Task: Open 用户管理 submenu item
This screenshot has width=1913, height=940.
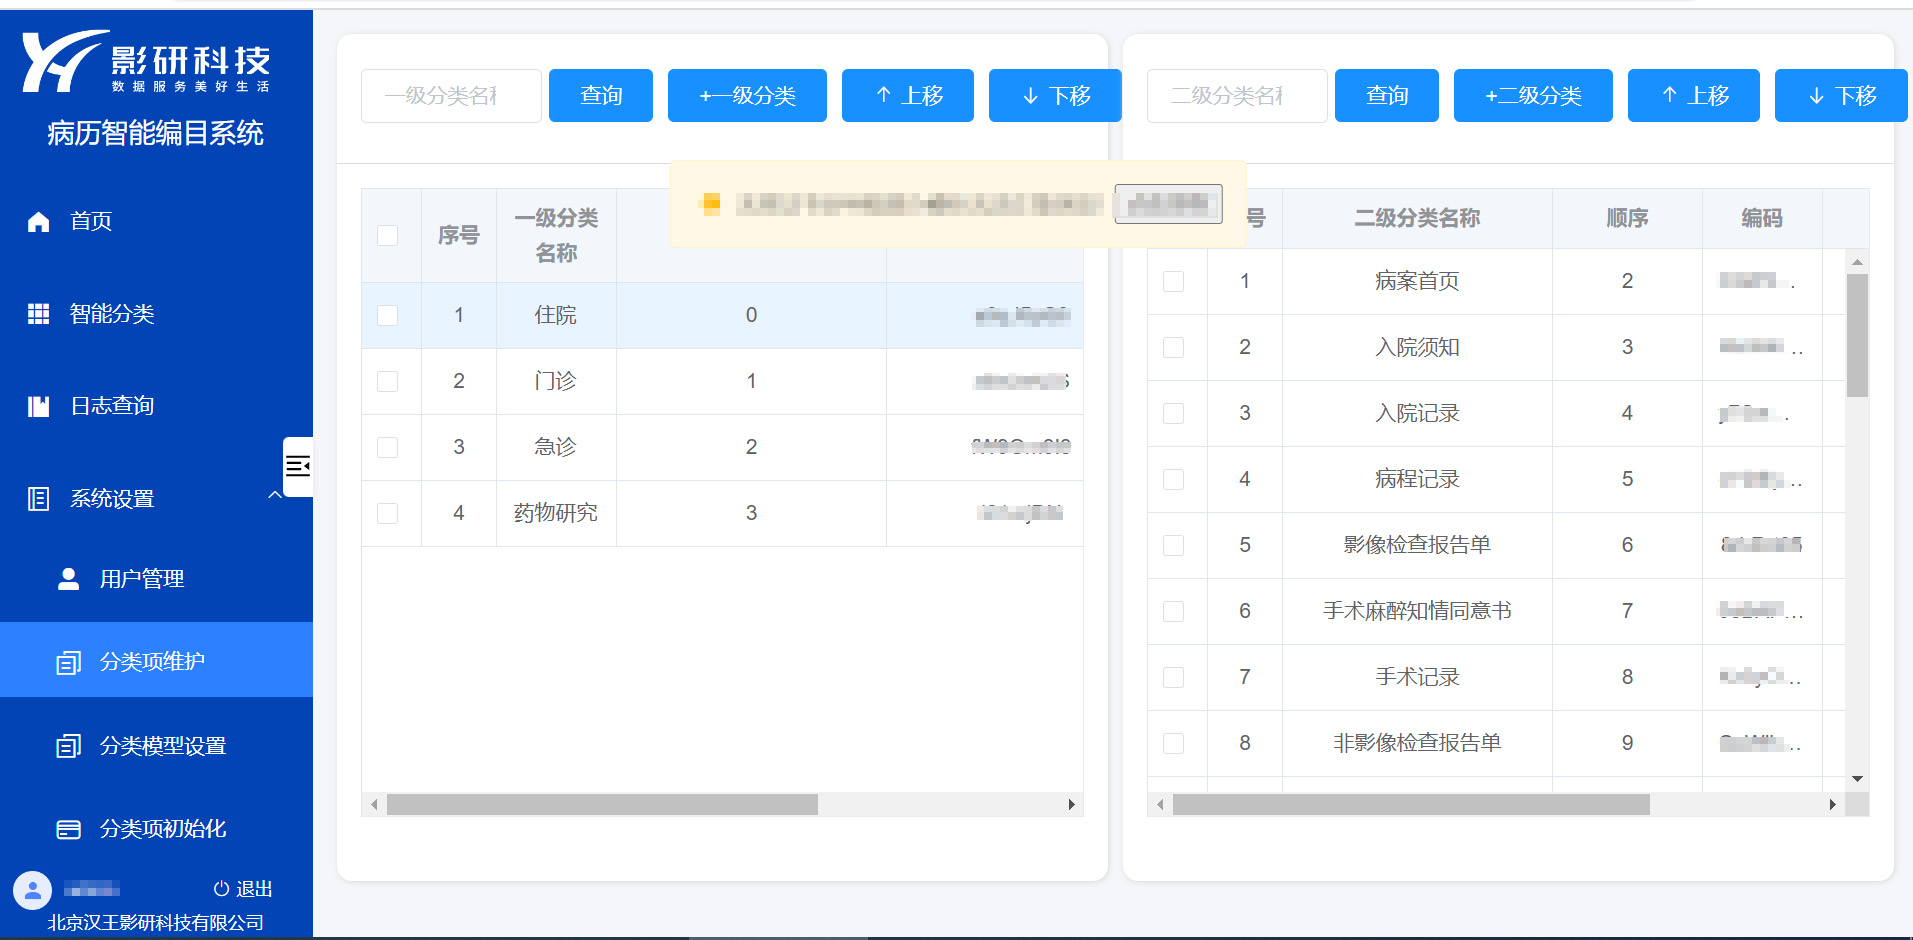Action: [156, 579]
